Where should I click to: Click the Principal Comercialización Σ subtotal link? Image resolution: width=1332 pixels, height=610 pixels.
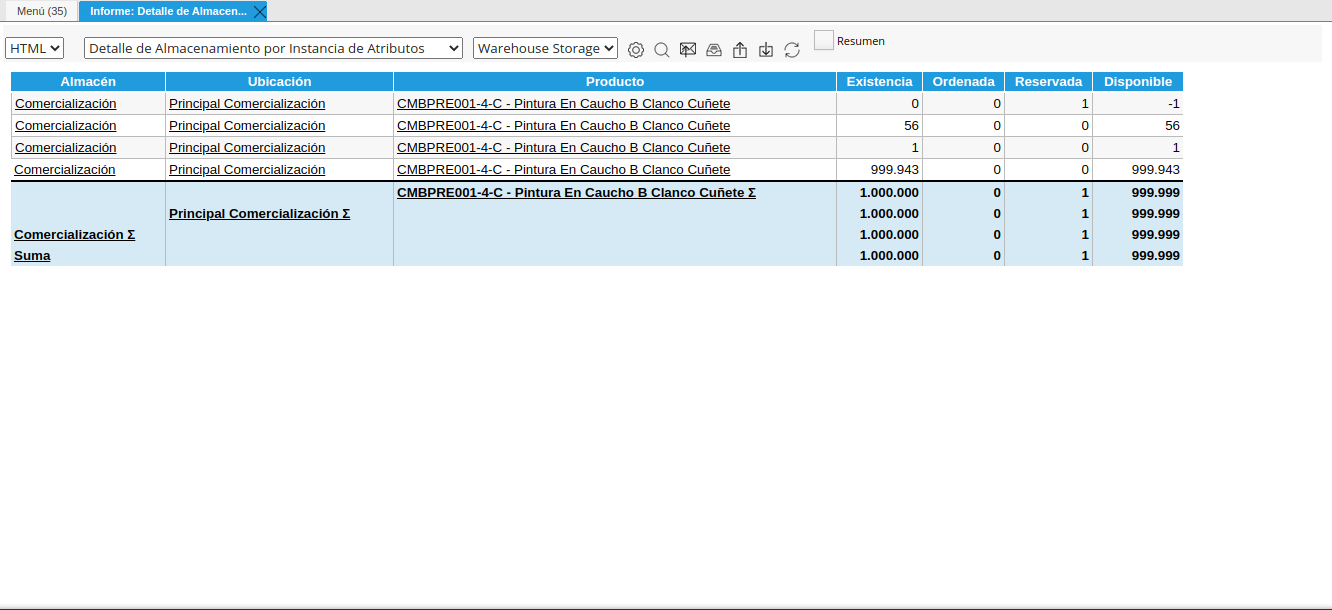coord(259,213)
